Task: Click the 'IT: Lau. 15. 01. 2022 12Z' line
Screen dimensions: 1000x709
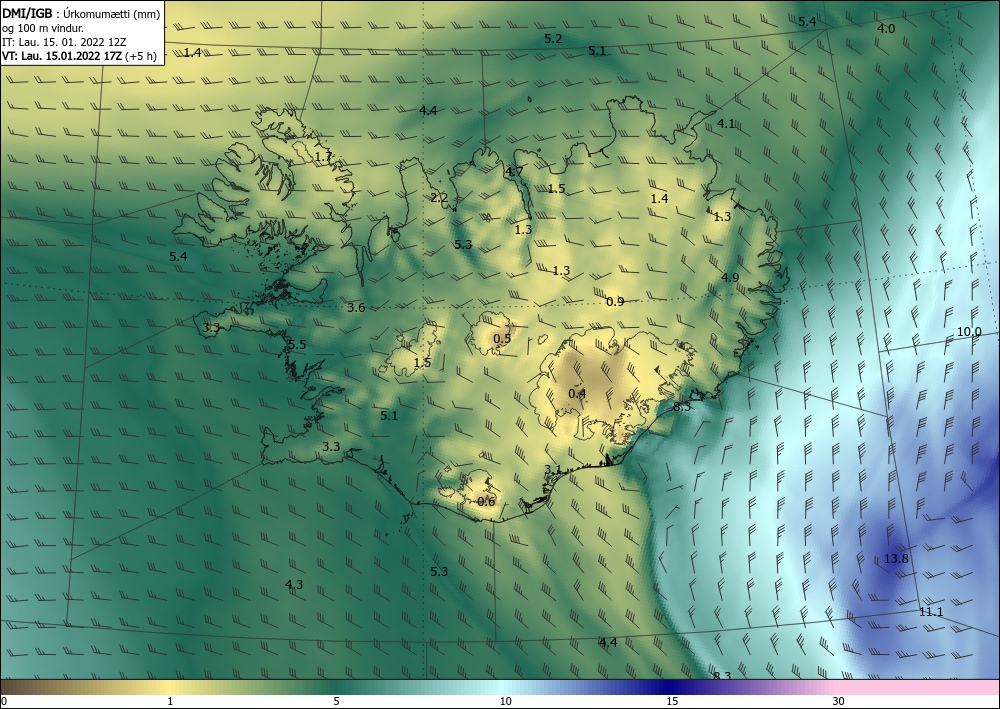Action: [64, 42]
